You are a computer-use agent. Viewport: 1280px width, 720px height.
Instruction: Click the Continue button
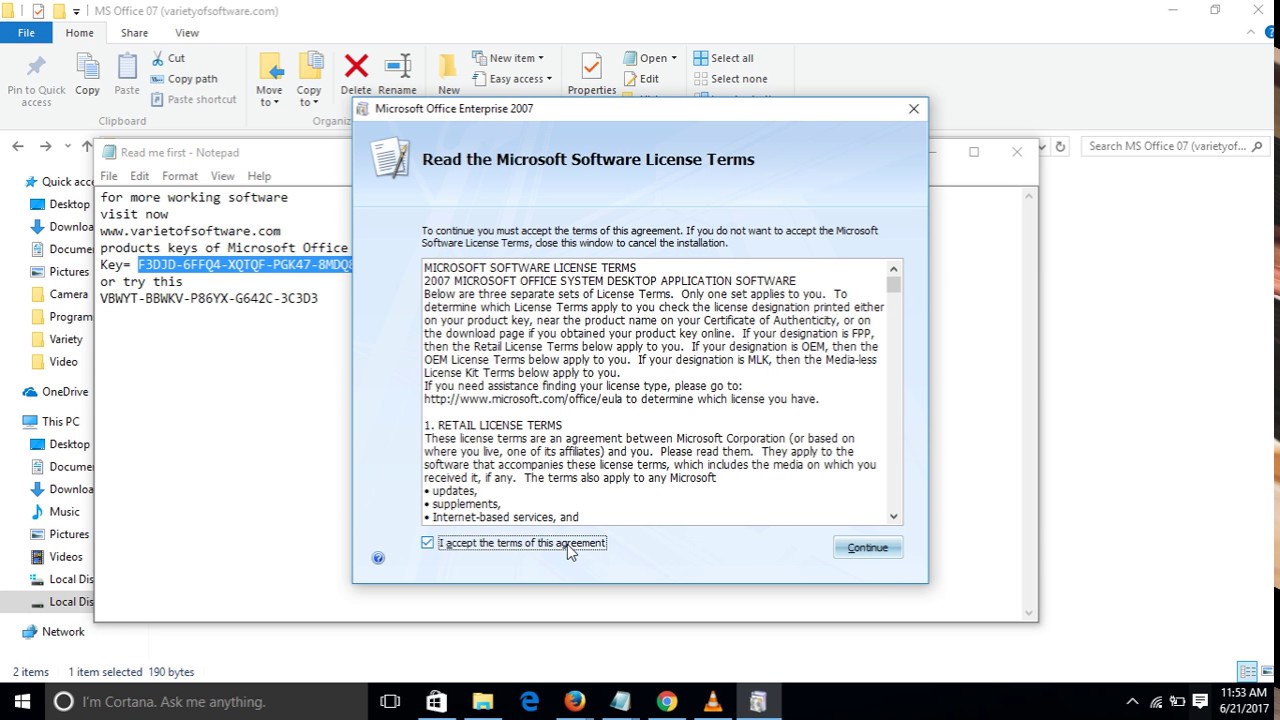[867, 547]
